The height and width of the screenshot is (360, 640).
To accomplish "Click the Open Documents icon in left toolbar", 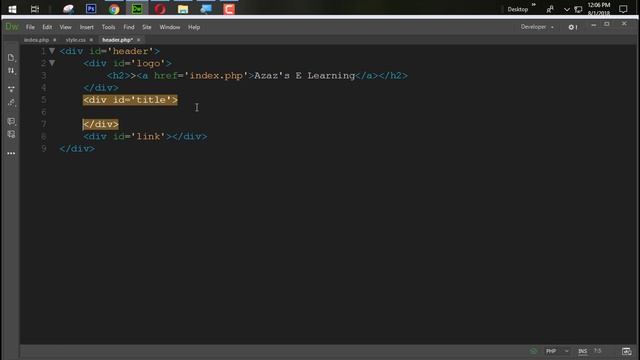I will pyautogui.click(x=11, y=58).
